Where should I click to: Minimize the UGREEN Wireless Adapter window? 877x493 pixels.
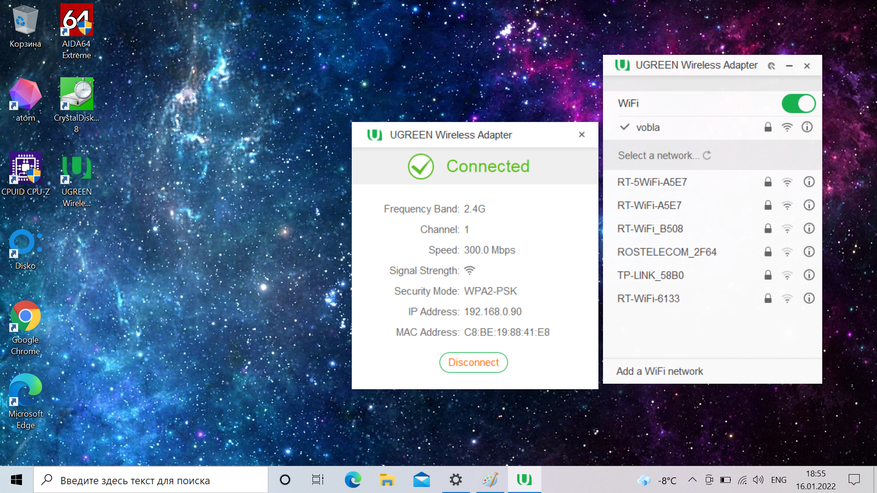click(789, 66)
